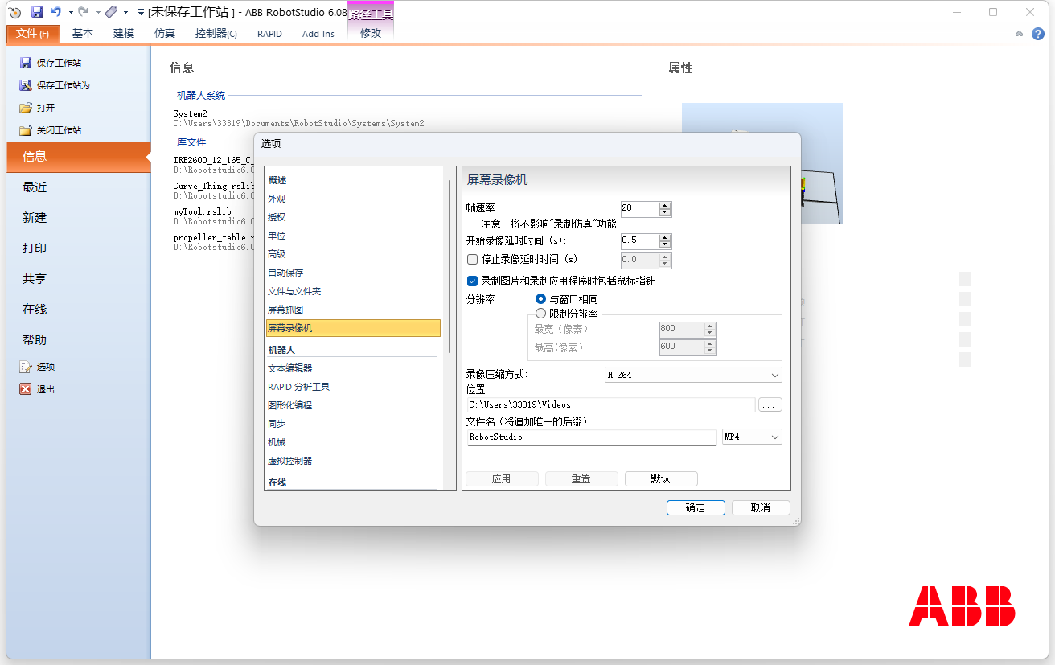Click the 默认 default button
Viewport: 1055px width, 665px height.
point(661,479)
